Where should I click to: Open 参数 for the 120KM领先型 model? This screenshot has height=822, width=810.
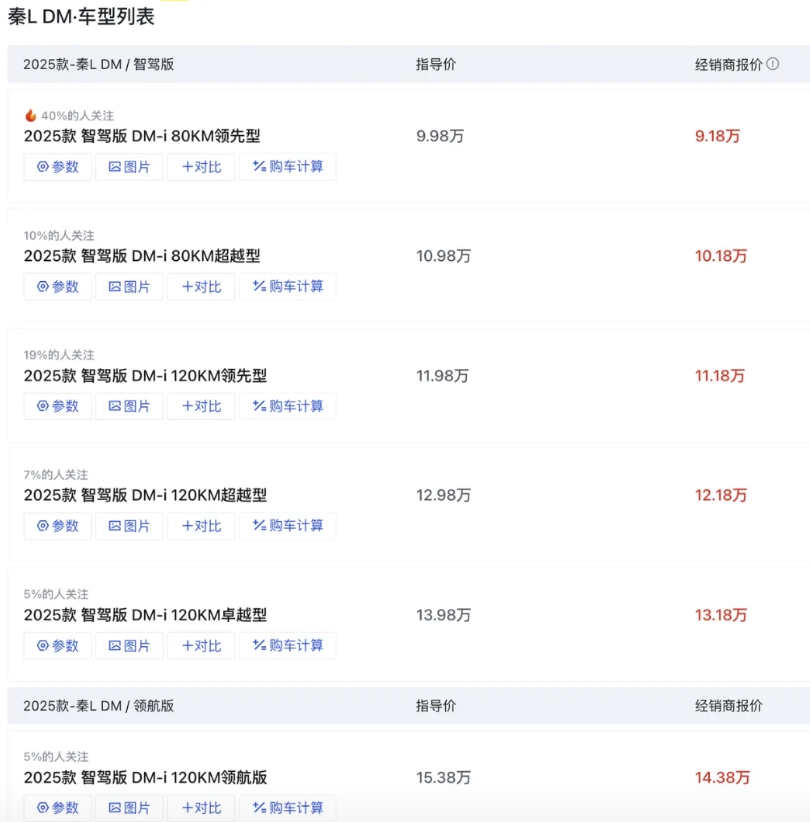tap(58, 406)
